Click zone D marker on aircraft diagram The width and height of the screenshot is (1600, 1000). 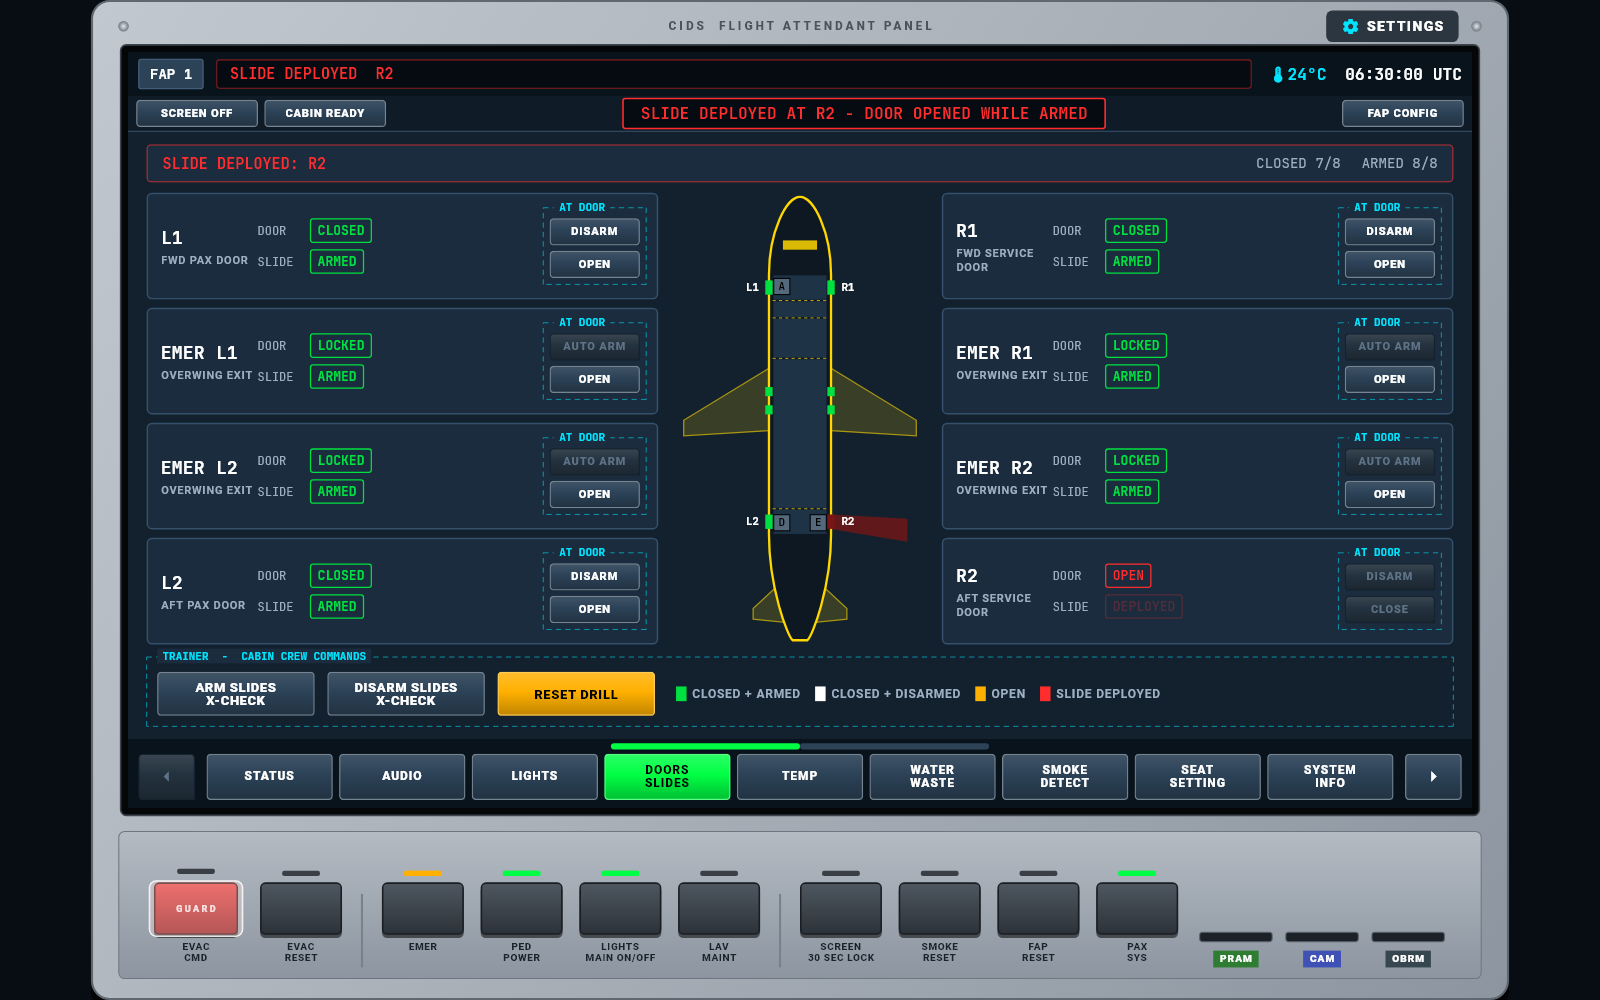click(x=782, y=522)
